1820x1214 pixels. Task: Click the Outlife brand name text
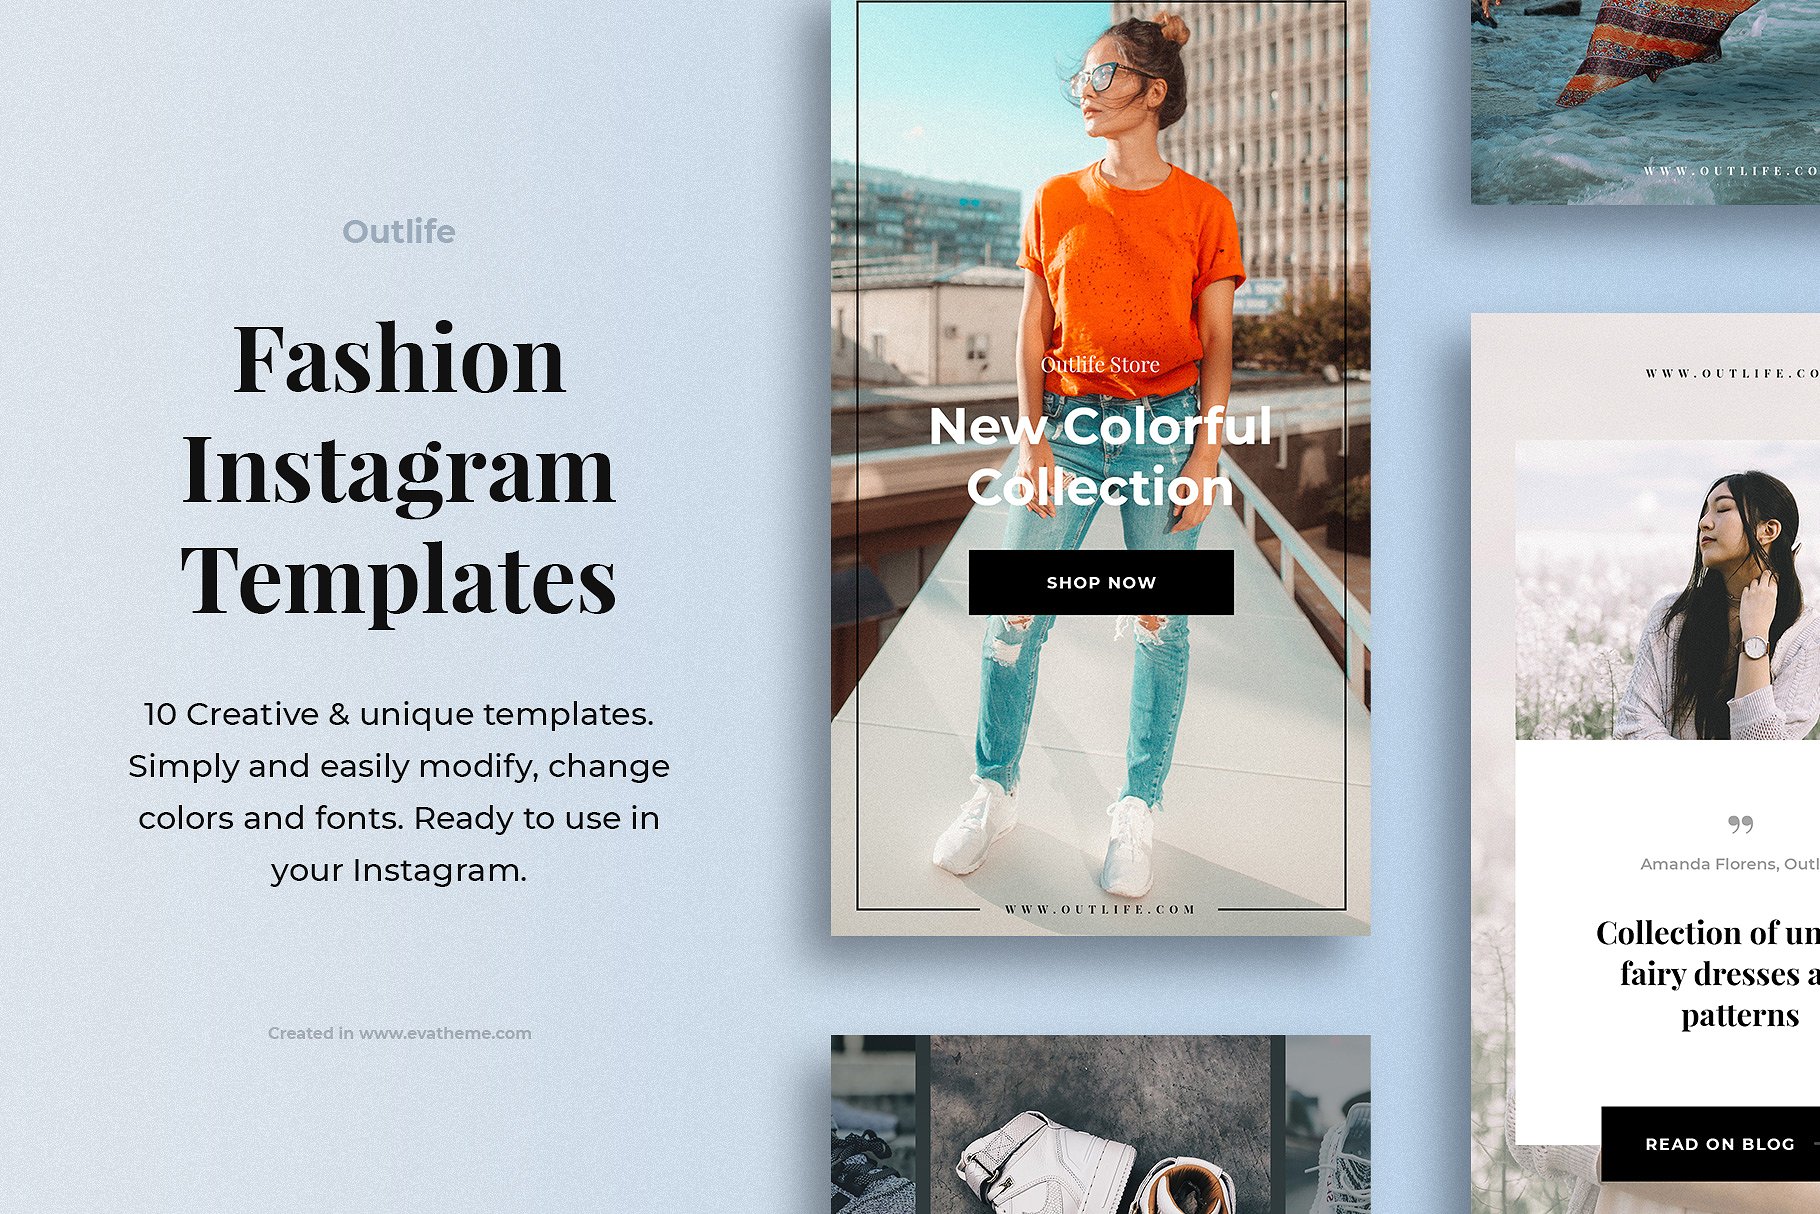point(399,231)
